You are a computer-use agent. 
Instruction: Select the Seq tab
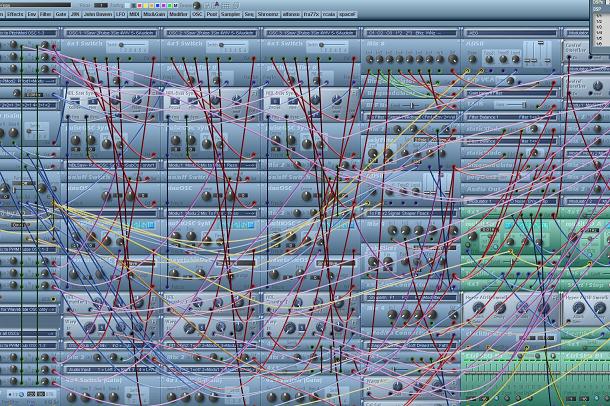pyautogui.click(x=249, y=14)
